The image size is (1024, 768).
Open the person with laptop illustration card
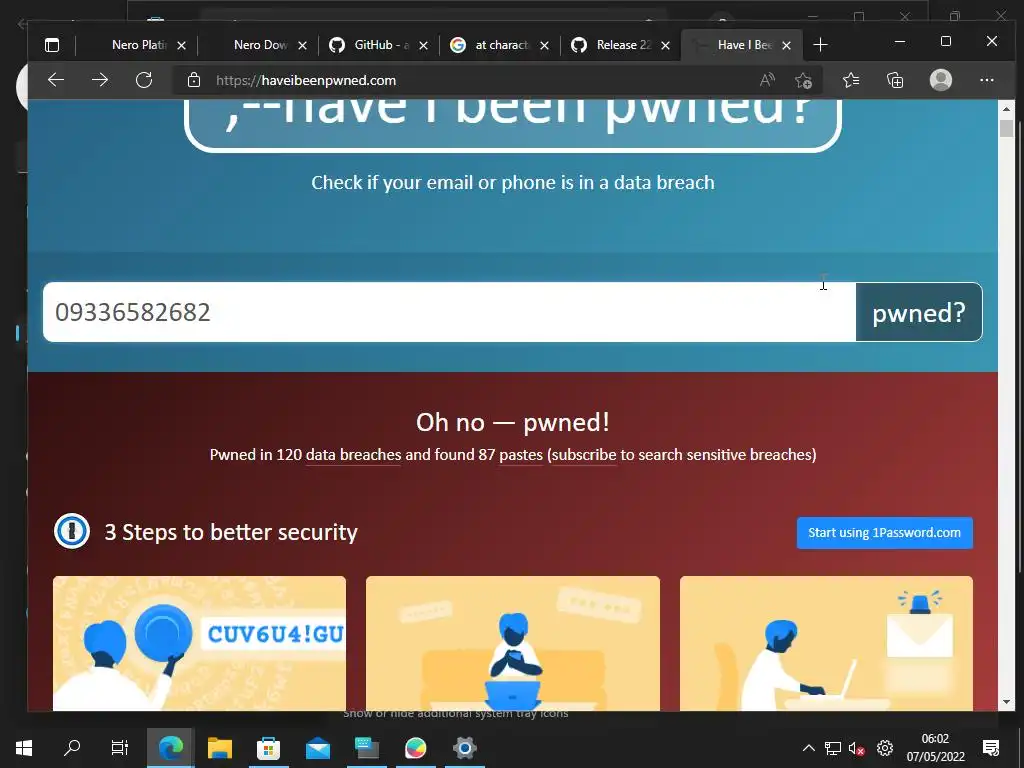513,643
